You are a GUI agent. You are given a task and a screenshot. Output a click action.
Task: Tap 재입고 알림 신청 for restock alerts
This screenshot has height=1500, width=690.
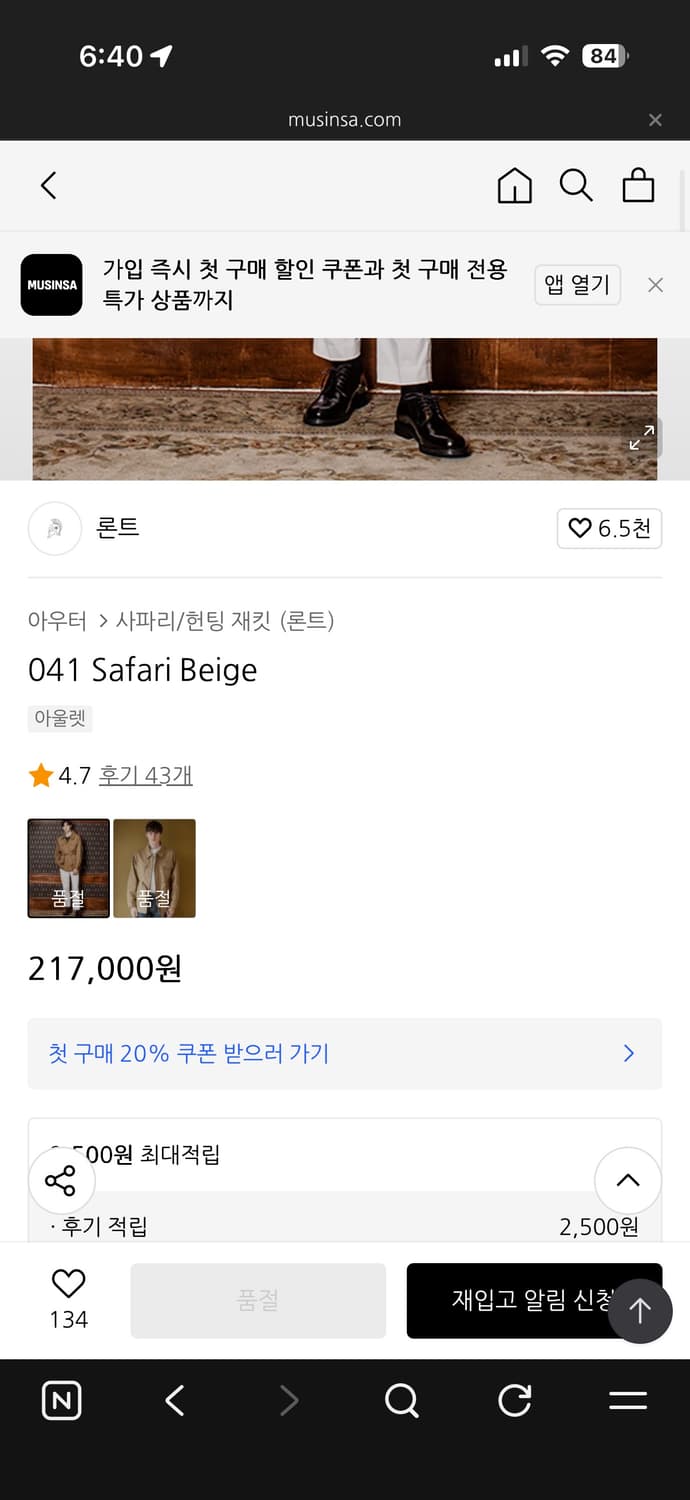(x=533, y=1300)
